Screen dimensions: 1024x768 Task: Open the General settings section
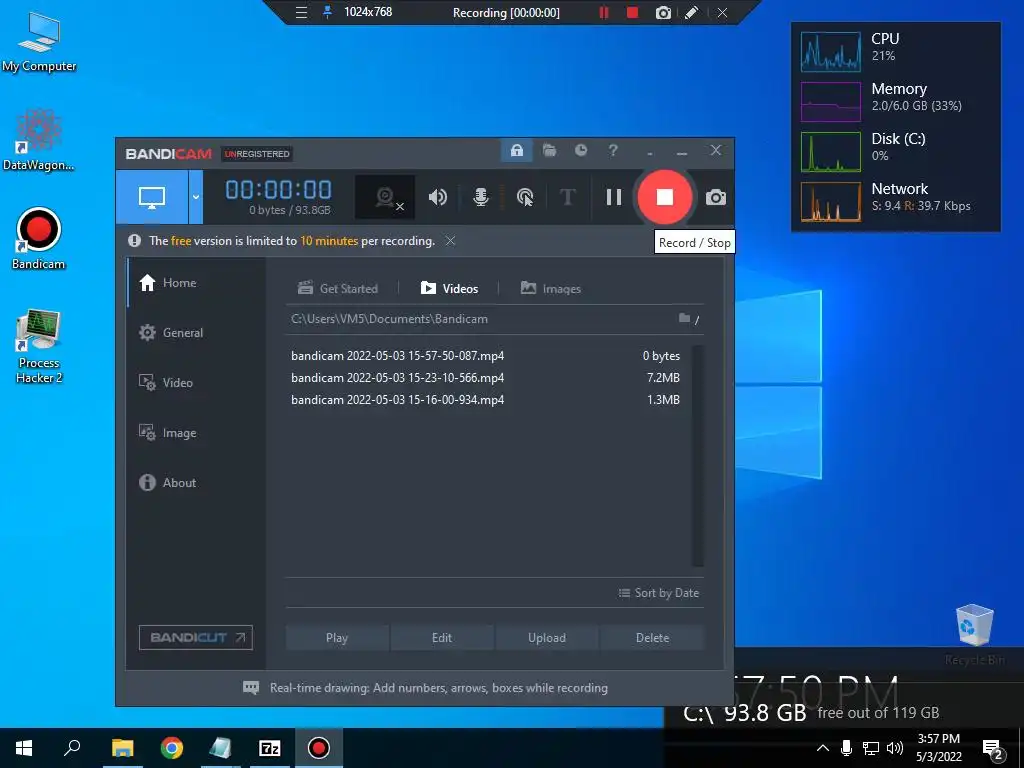pyautogui.click(x=197, y=332)
